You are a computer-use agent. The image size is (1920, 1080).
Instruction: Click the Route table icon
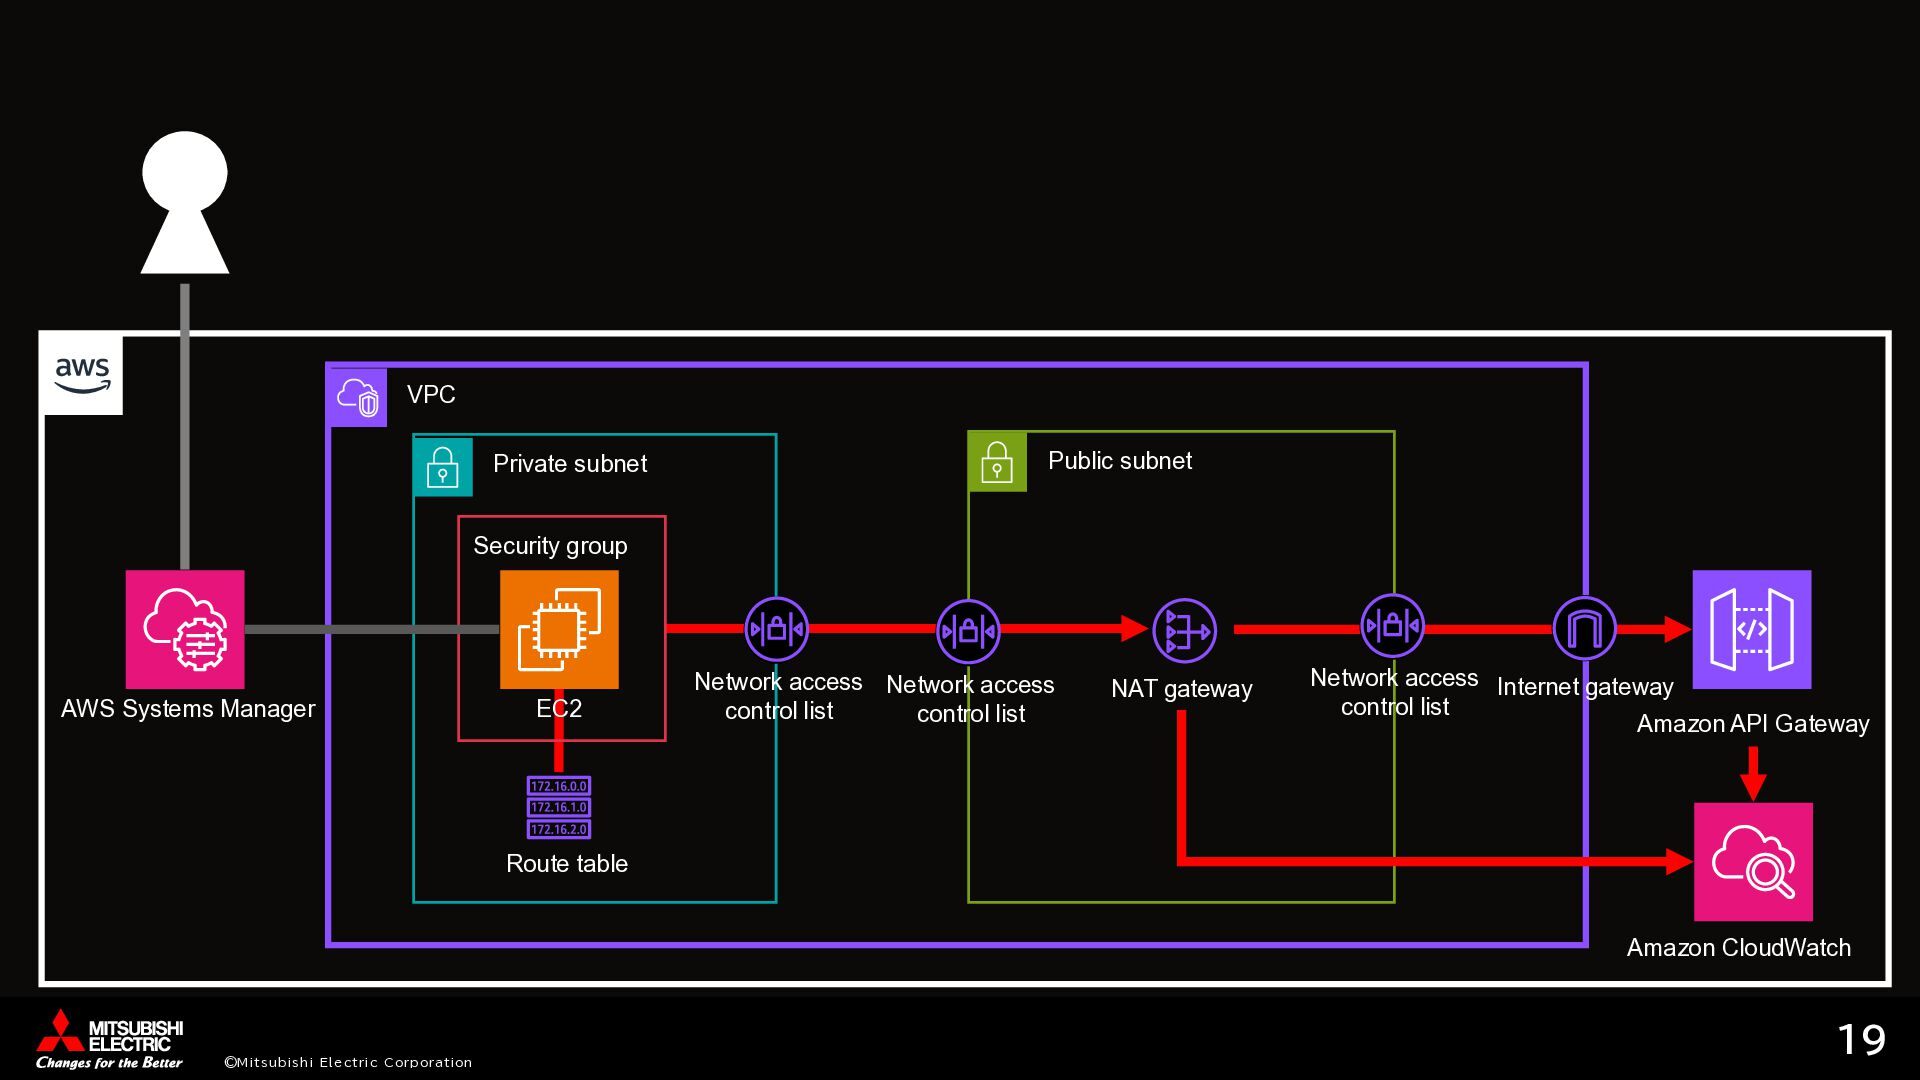[559, 807]
